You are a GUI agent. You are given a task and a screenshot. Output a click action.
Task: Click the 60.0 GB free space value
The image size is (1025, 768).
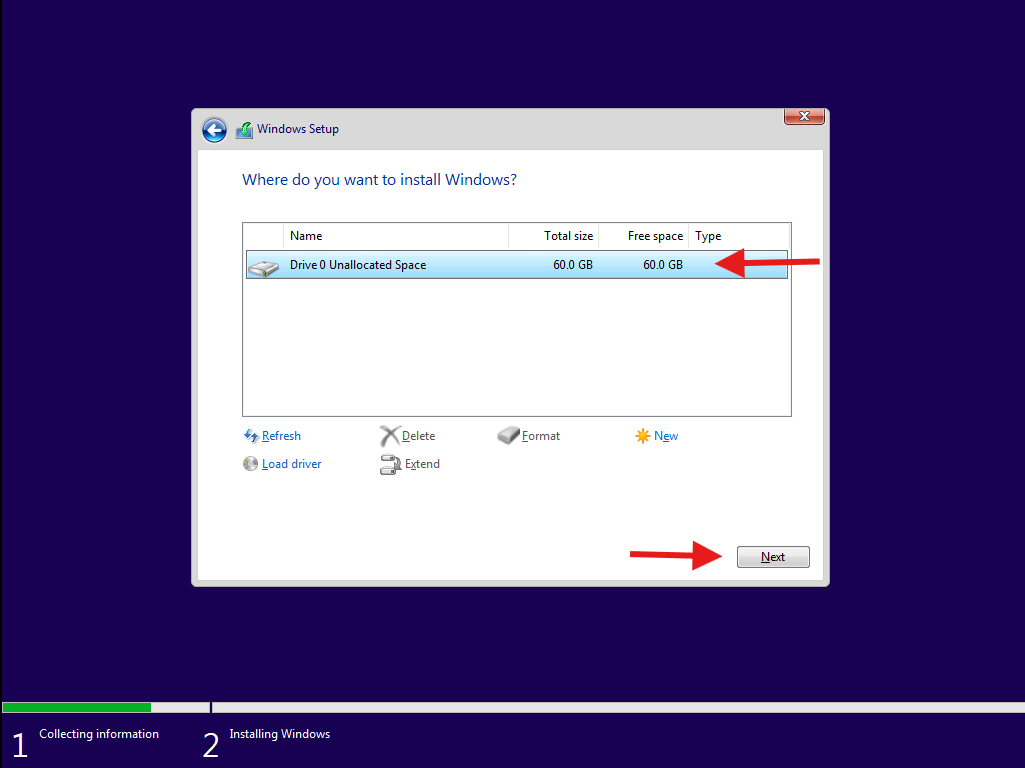coord(663,265)
